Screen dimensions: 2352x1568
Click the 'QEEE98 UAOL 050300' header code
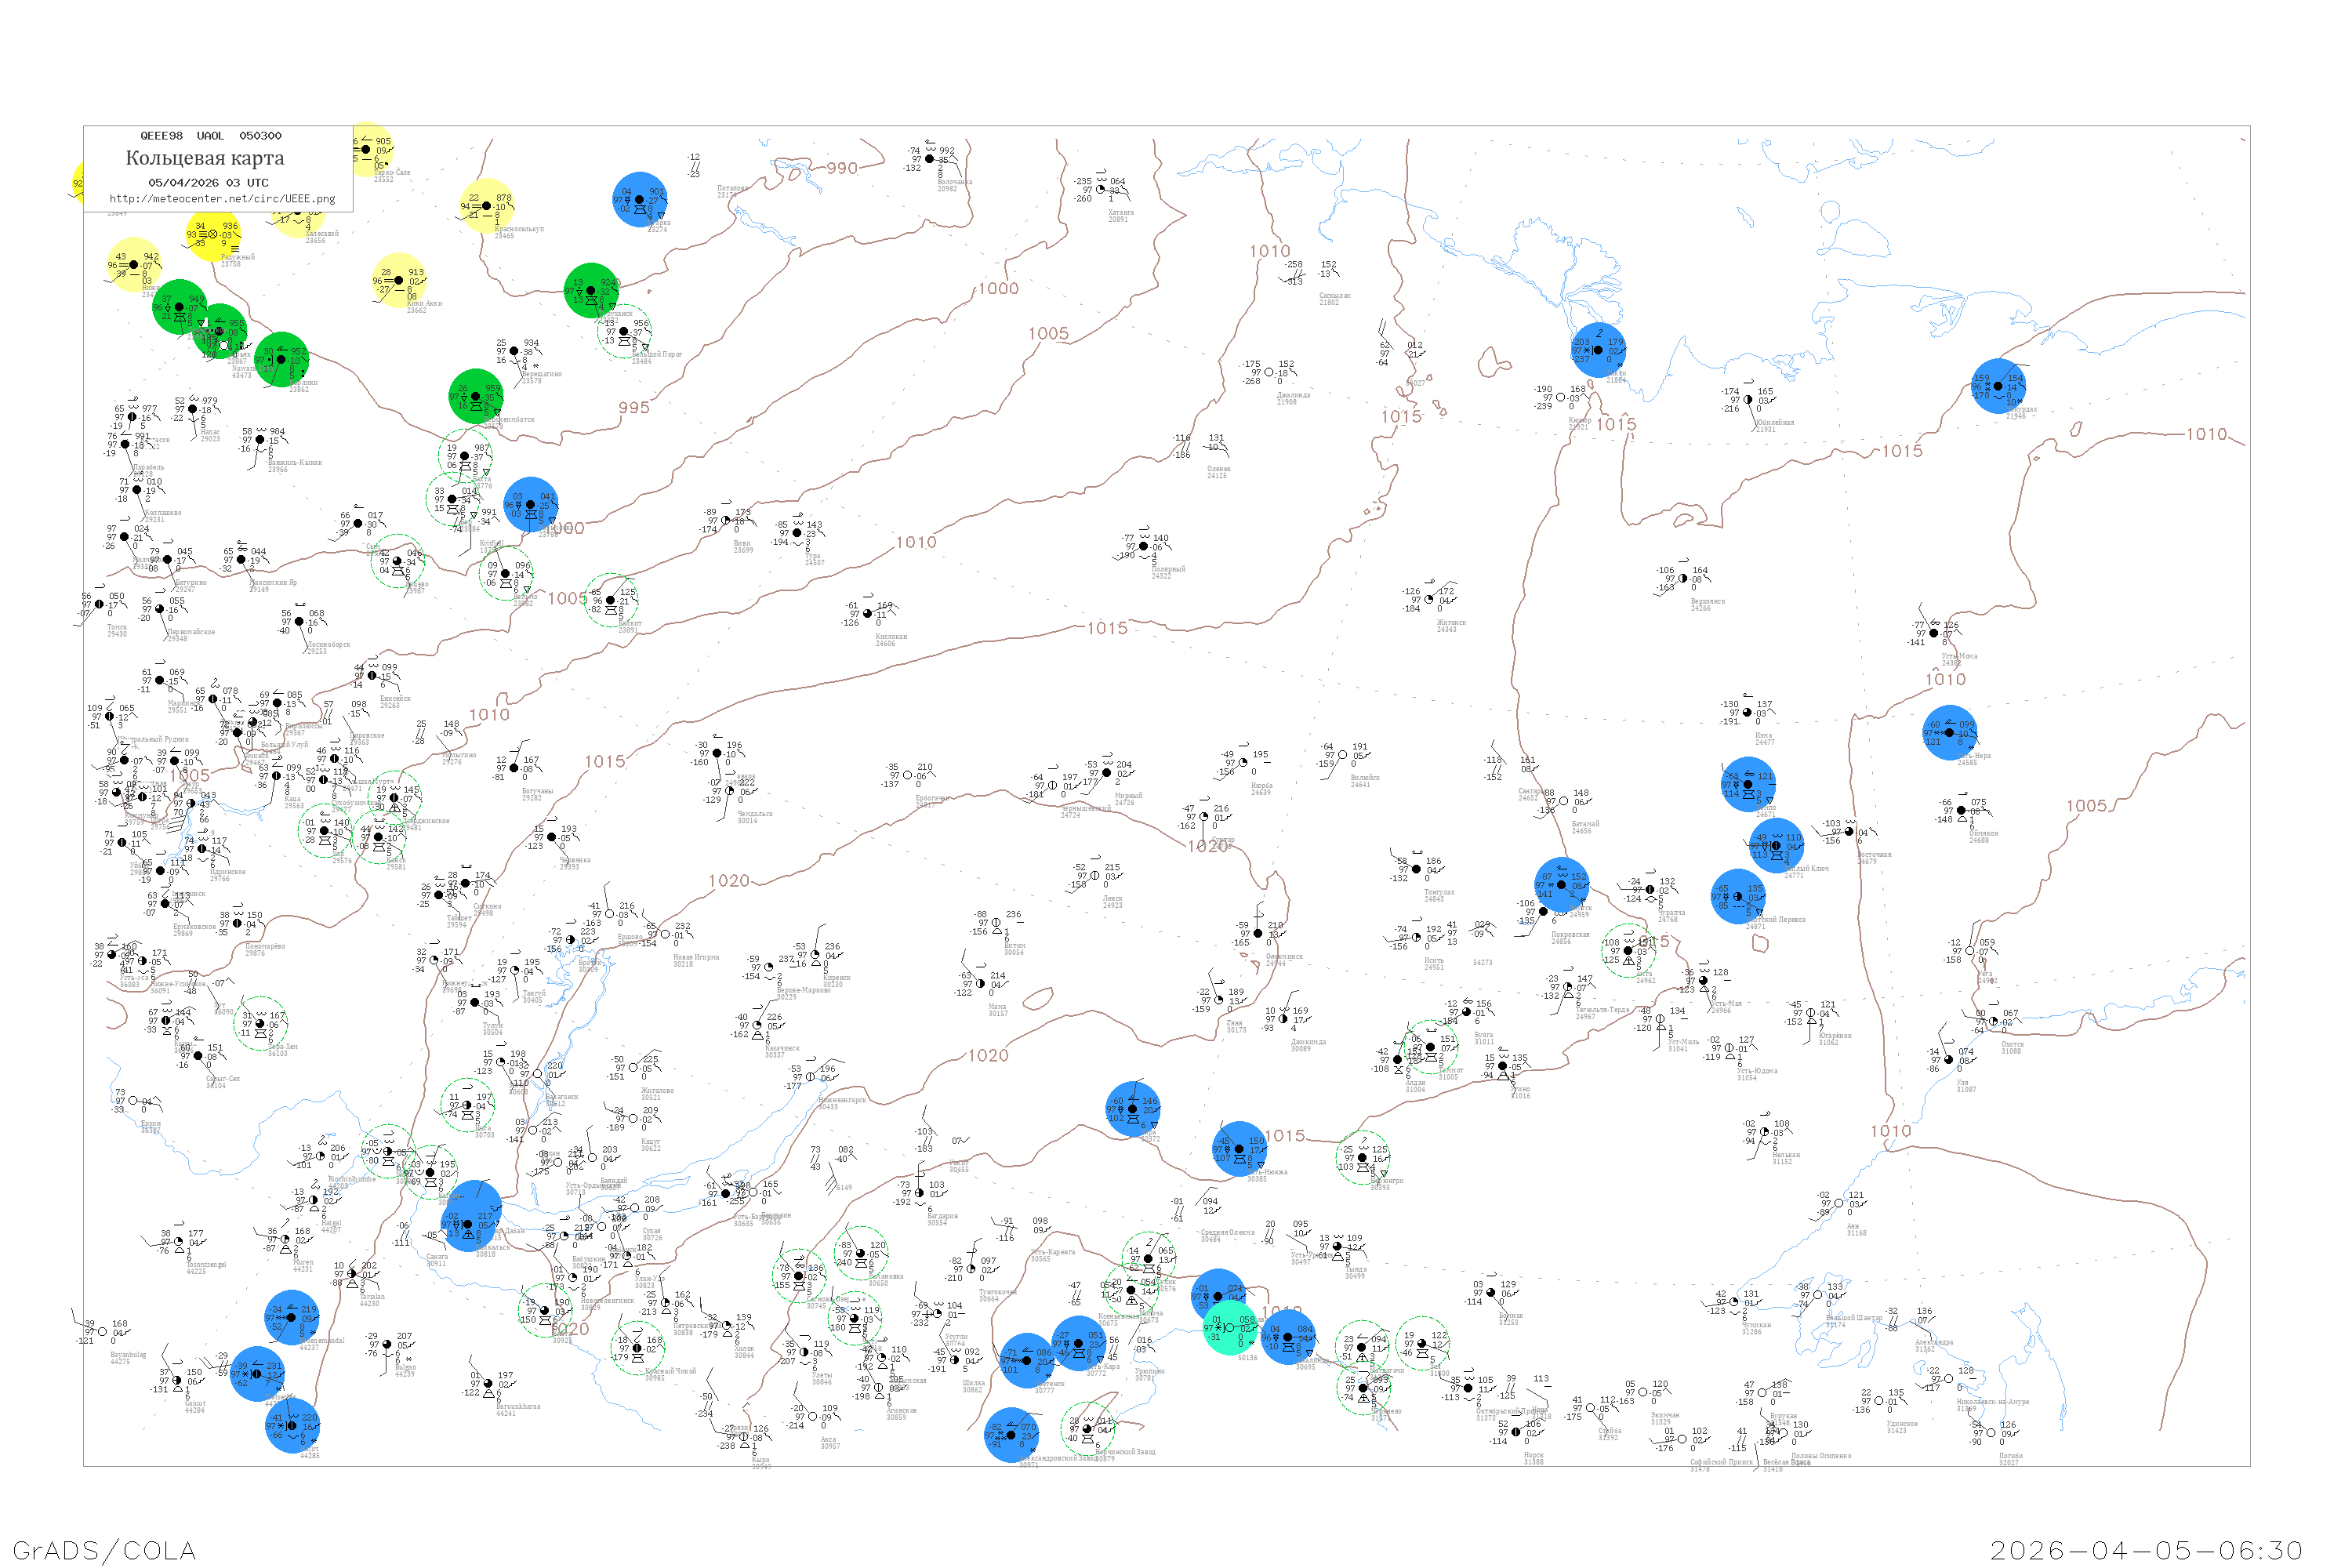210,136
